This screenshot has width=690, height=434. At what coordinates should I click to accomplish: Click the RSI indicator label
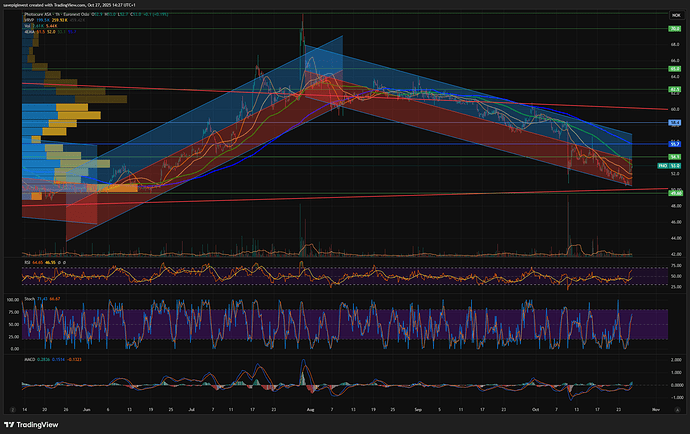click(x=26, y=262)
